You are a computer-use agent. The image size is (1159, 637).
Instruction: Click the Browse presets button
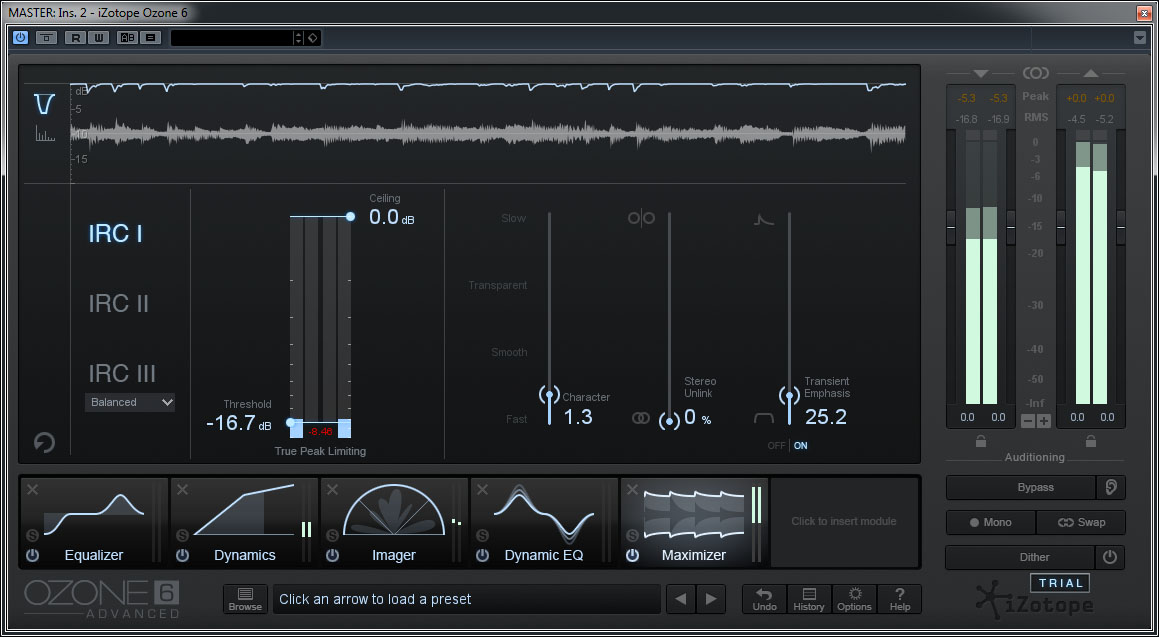click(245, 598)
